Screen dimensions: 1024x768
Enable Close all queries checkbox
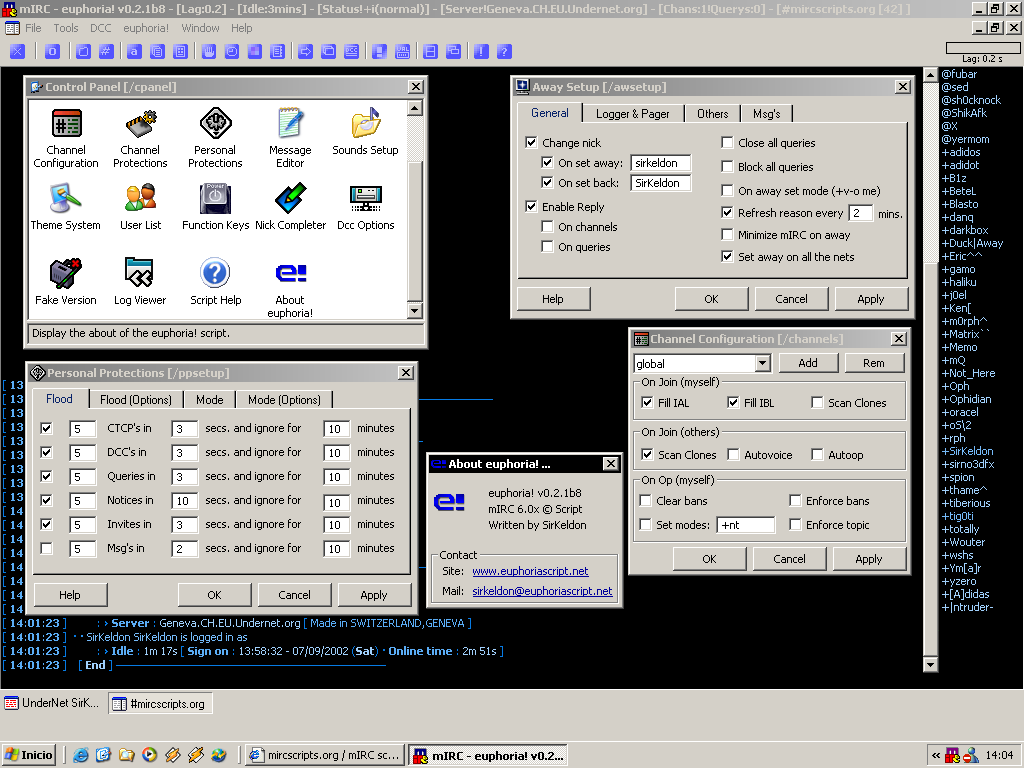click(x=727, y=142)
